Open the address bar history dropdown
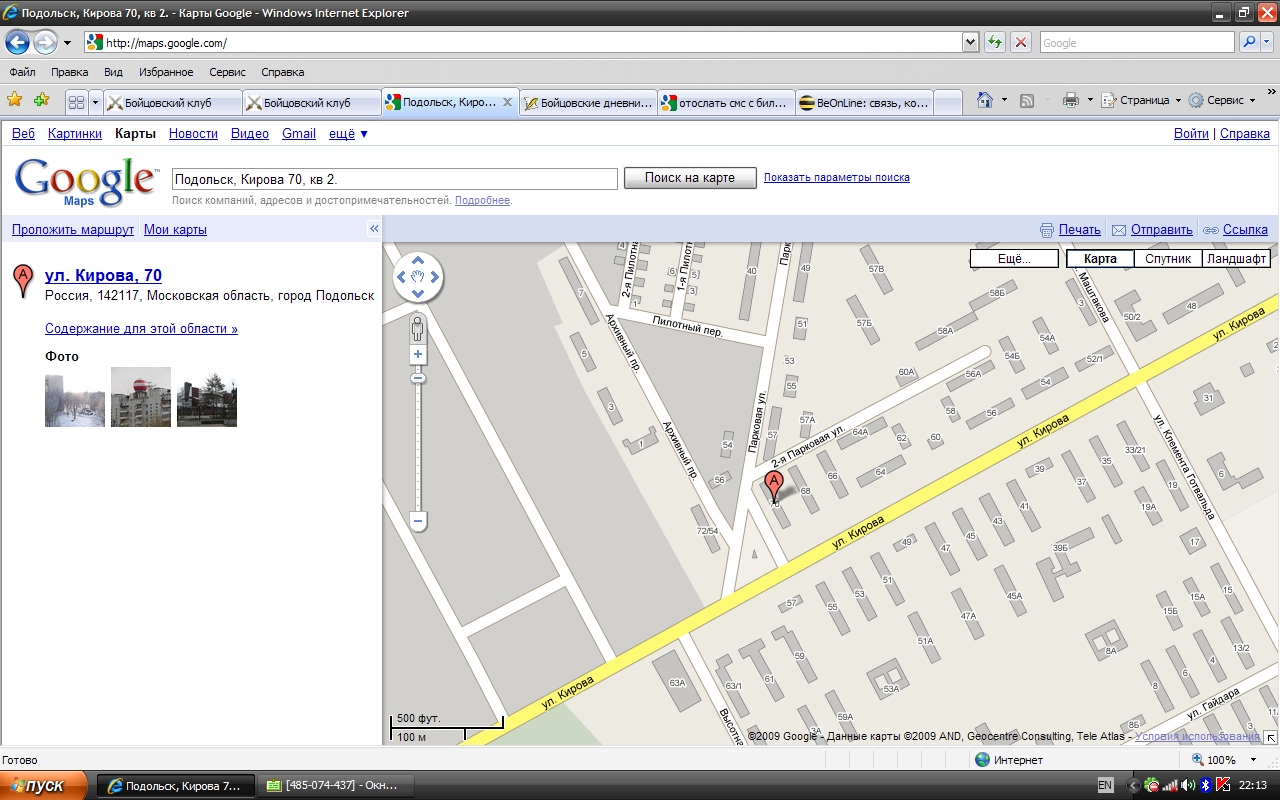The height and width of the screenshot is (800, 1280). 970,43
